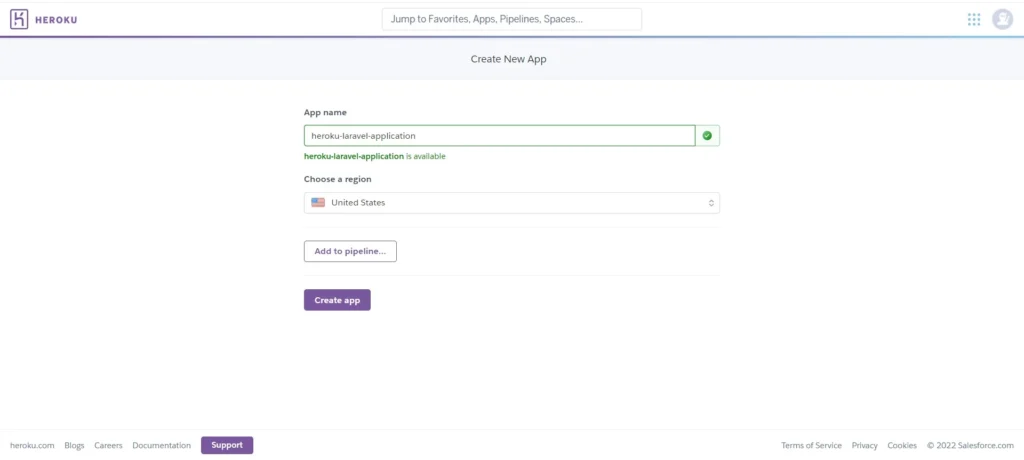The height and width of the screenshot is (460, 1024).
Task: Click the Jump to Favorites search box
Action: click(x=511, y=19)
